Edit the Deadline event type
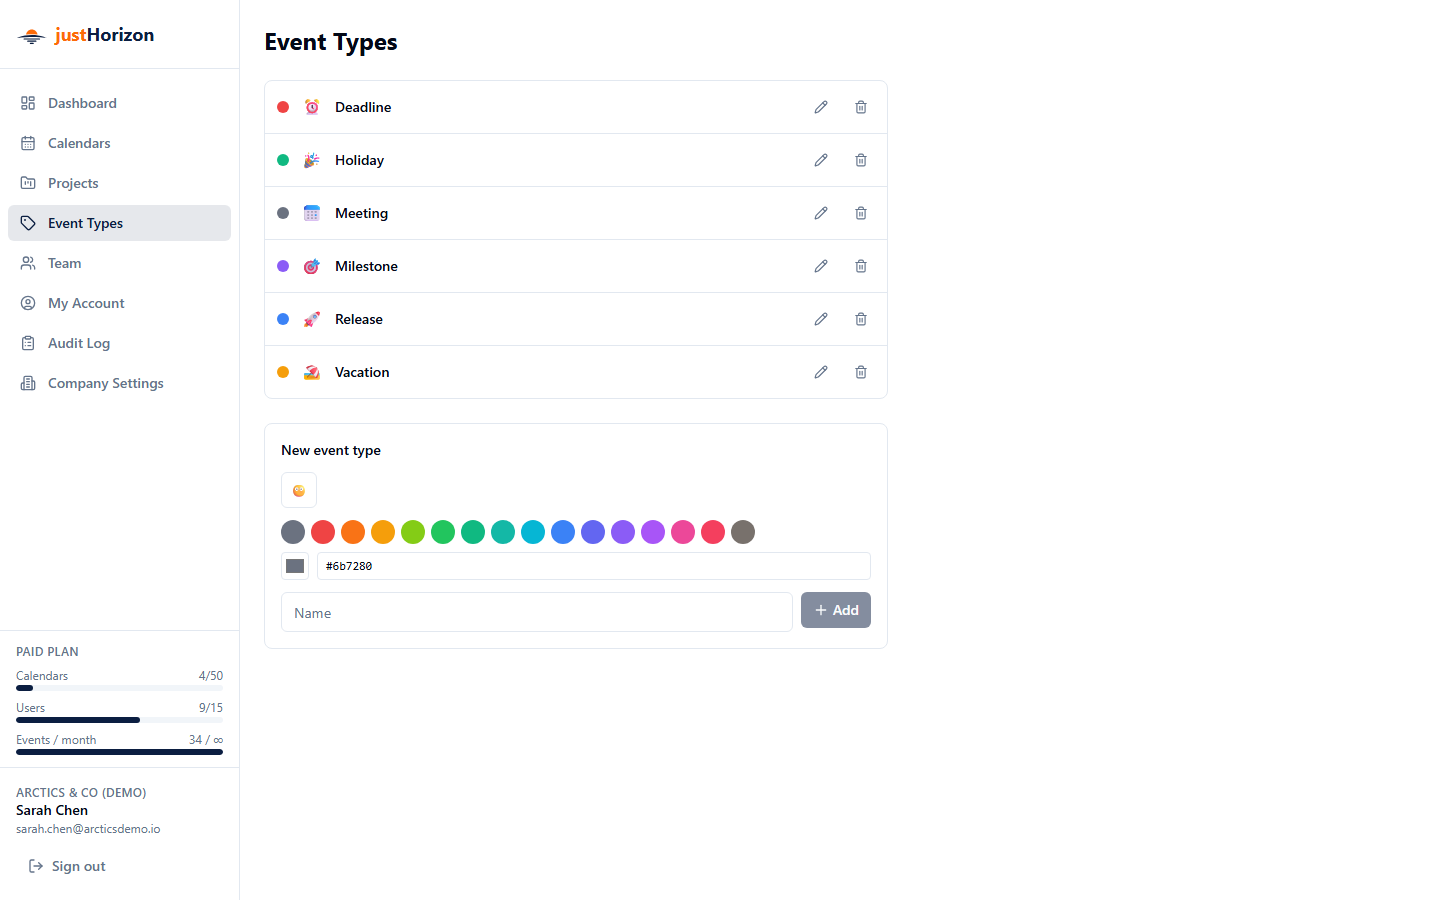 point(821,107)
